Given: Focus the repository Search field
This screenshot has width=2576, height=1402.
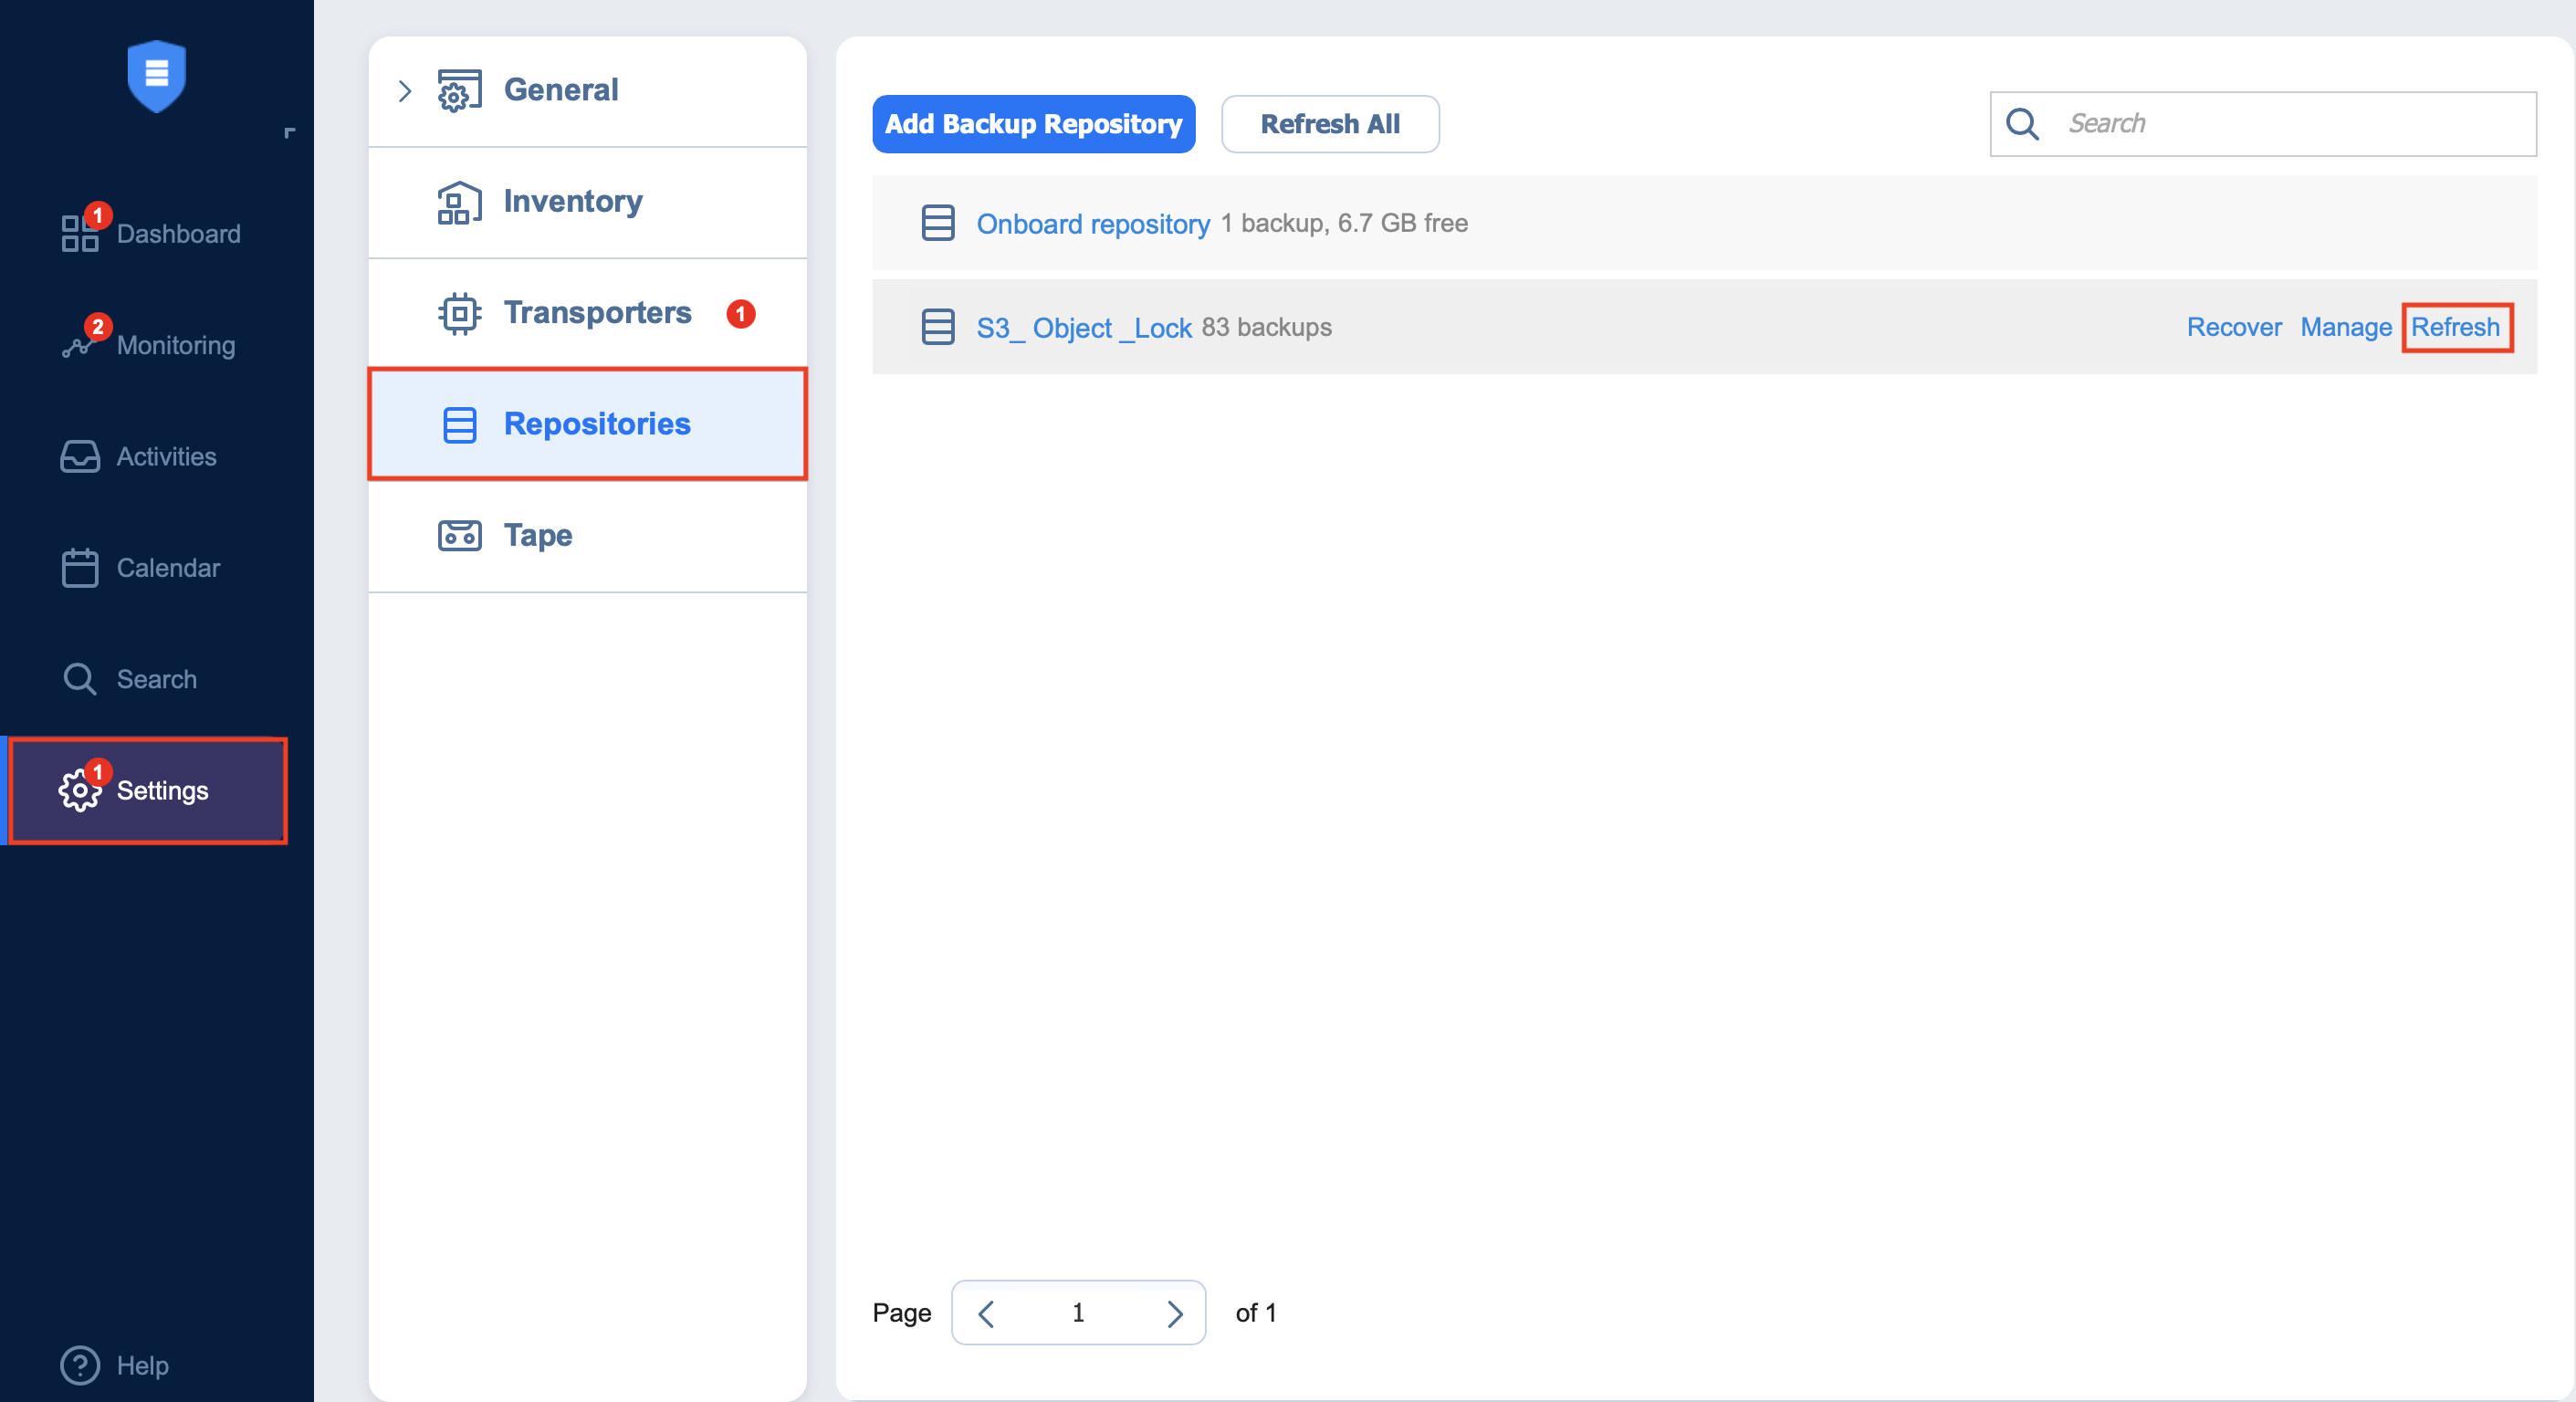Looking at the screenshot, I should tap(2263, 124).
